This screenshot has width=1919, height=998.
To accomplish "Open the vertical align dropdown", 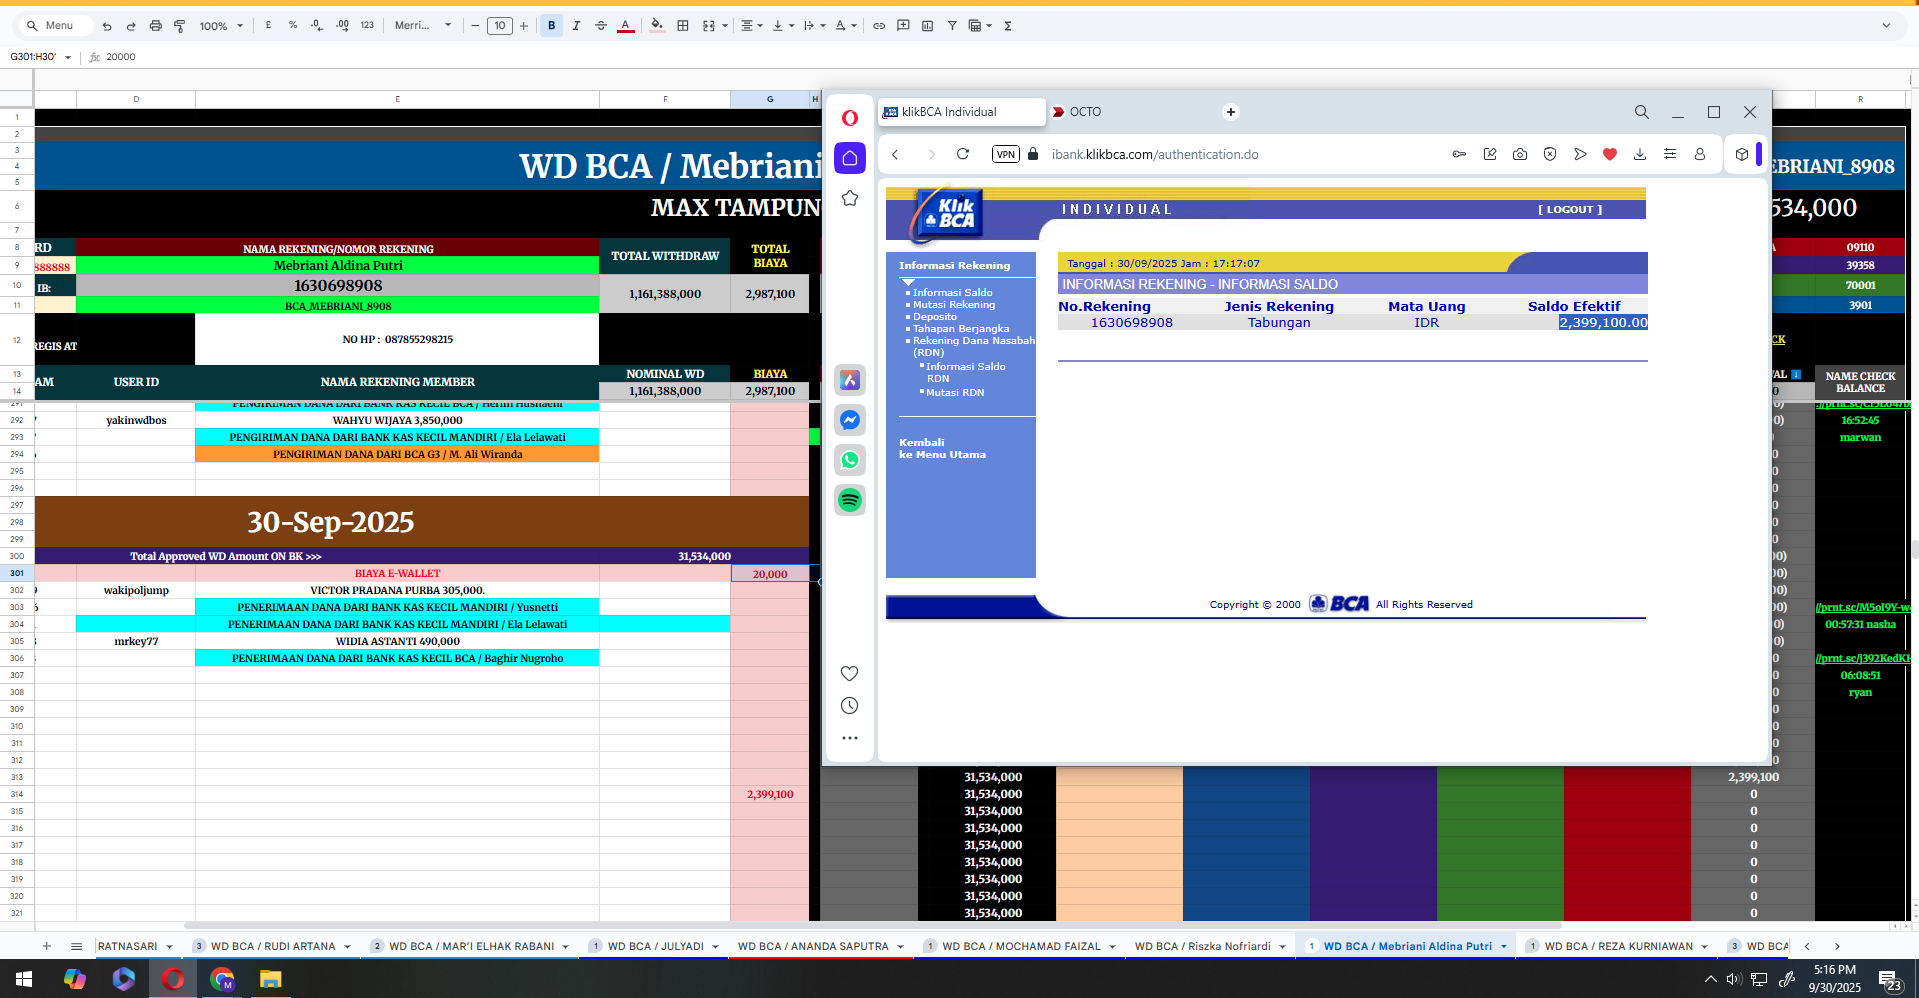I will (x=783, y=26).
